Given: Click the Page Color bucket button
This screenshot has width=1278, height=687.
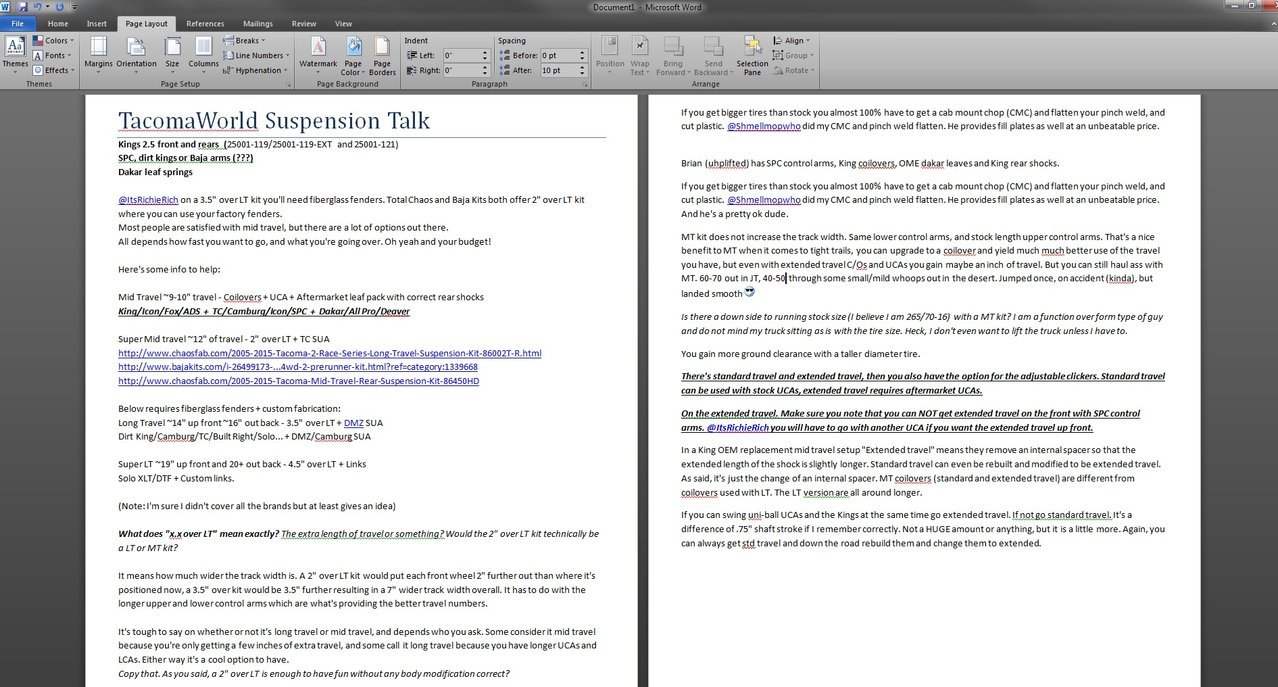Looking at the screenshot, I should [352, 56].
